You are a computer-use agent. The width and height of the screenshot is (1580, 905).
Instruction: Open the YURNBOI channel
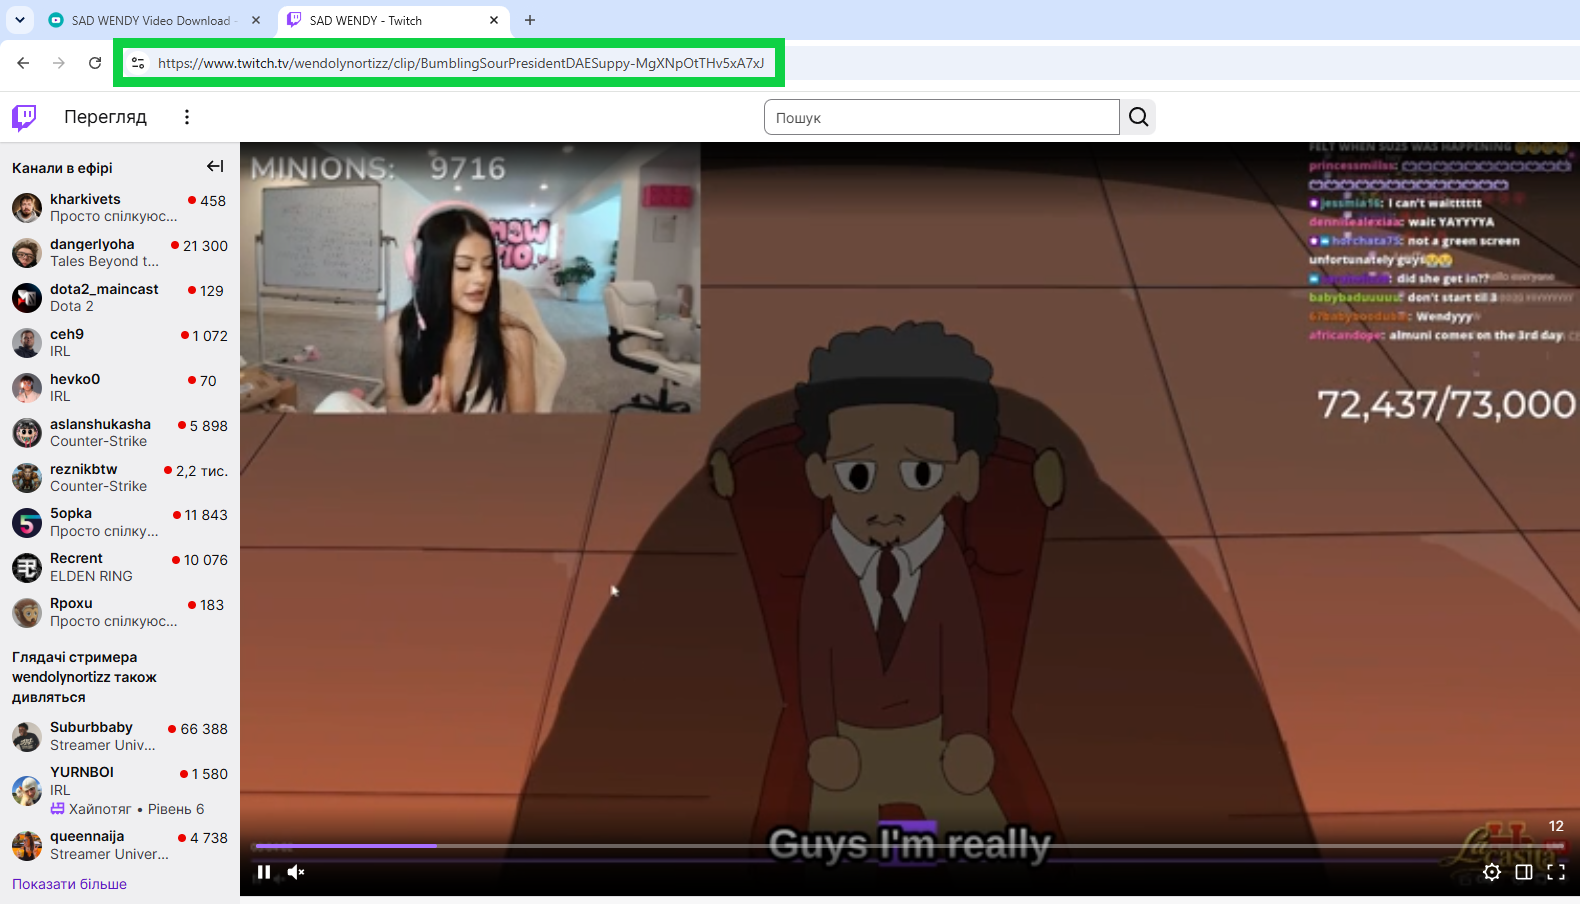120,790
